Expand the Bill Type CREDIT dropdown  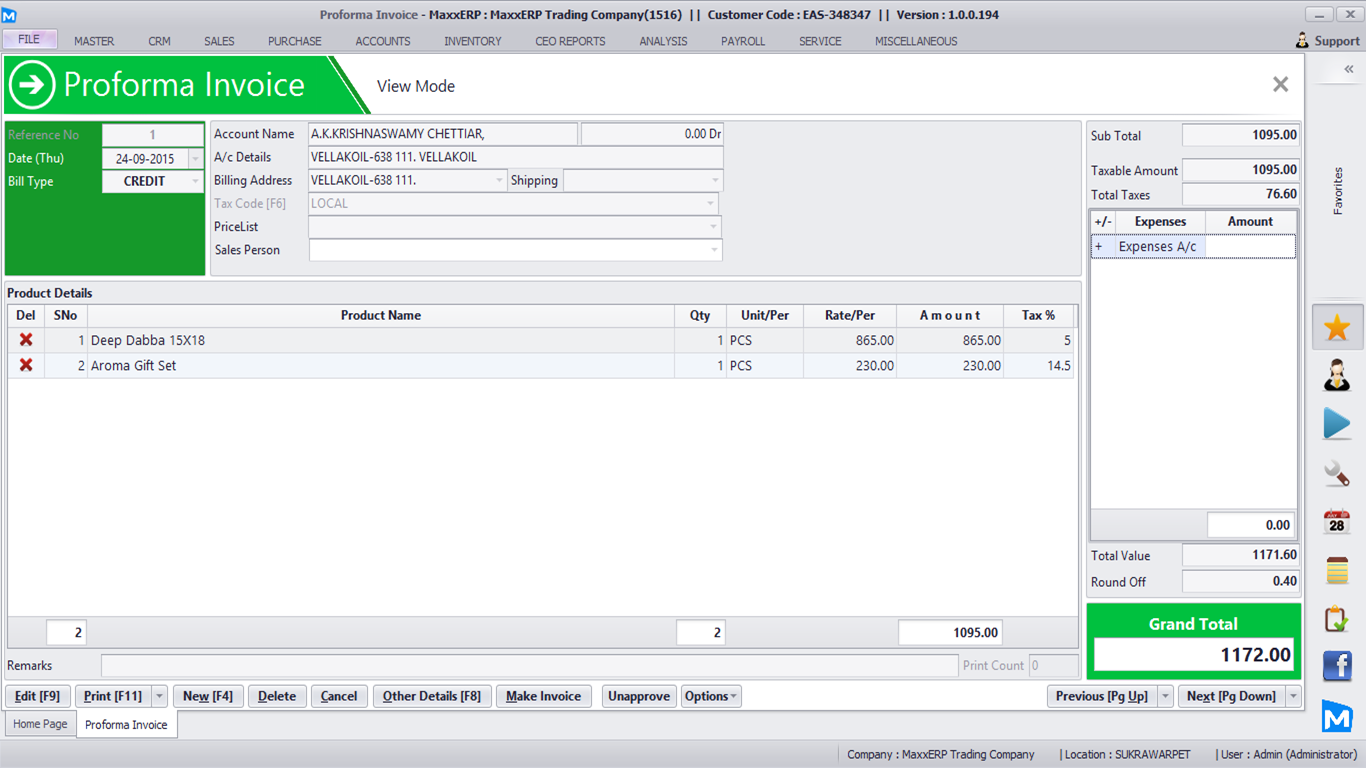(x=195, y=182)
